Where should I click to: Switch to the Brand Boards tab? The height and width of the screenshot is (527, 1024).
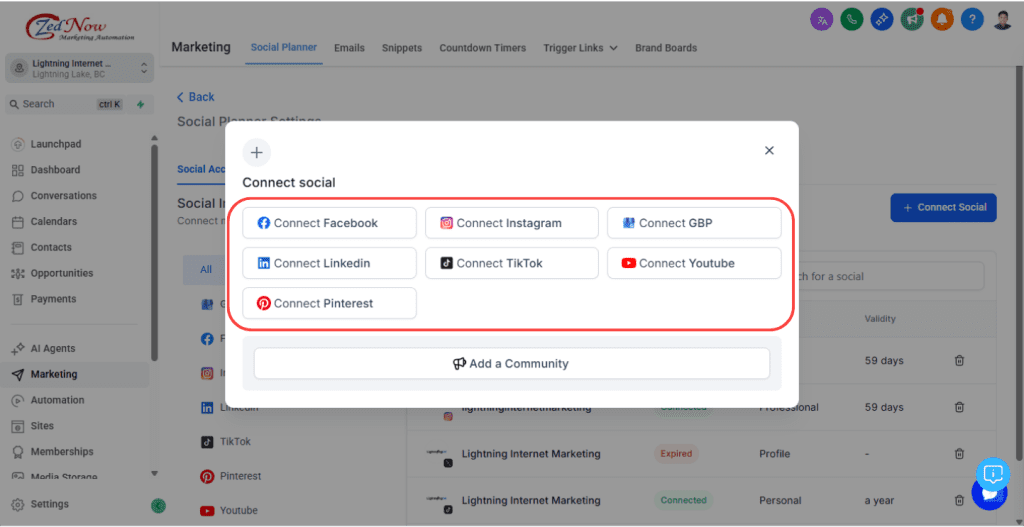click(x=666, y=48)
